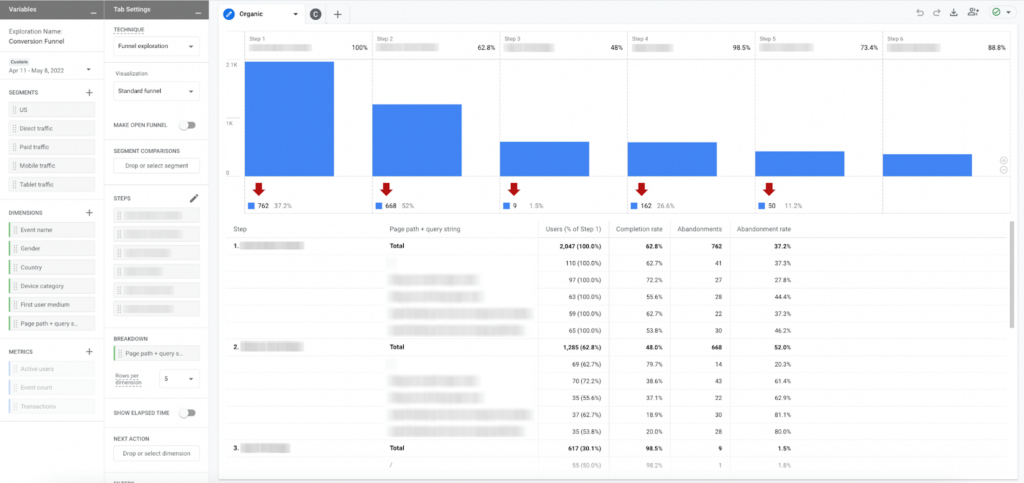Select the First user medium dimension
This screenshot has height=483, width=1024.
[x=52, y=304]
